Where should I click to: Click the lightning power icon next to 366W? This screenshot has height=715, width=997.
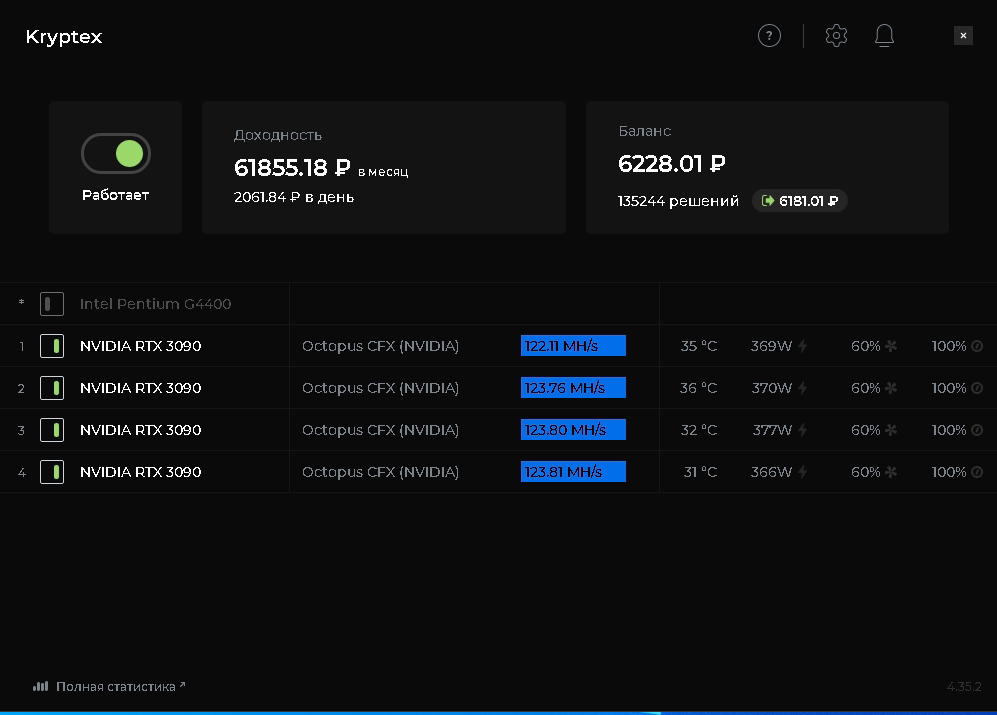pyautogui.click(x=803, y=472)
